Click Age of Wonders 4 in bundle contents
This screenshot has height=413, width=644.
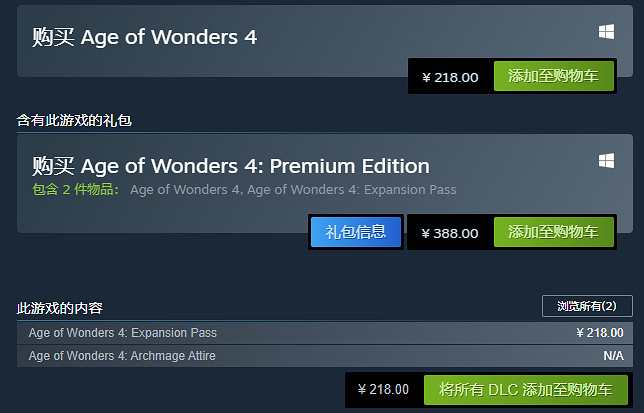click(x=185, y=189)
